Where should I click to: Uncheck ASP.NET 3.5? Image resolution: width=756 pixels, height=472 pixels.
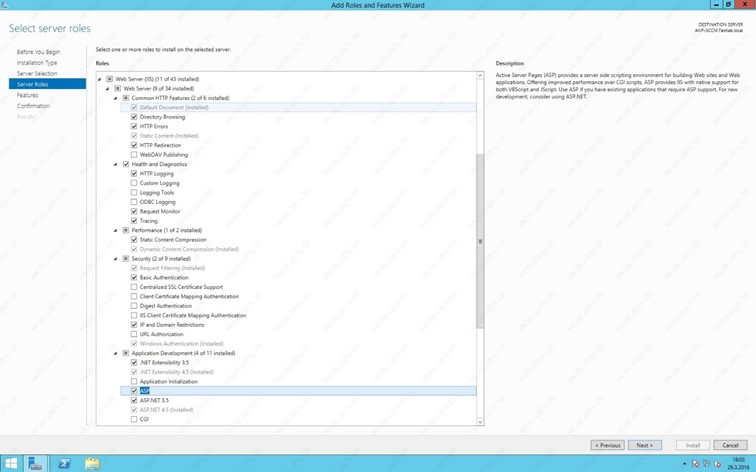pyautogui.click(x=134, y=400)
